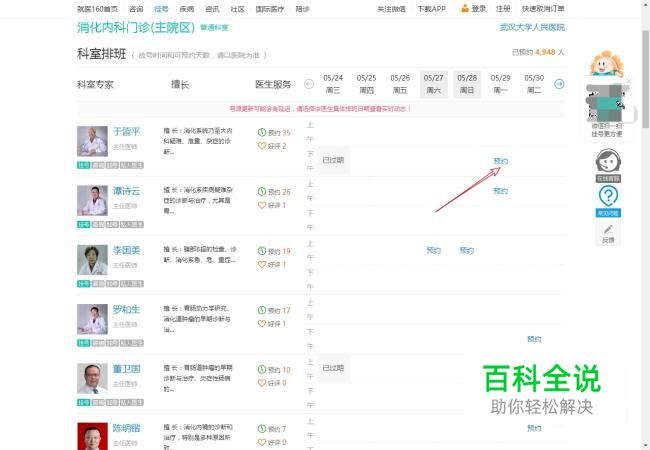650x450 pixels.
Task: Book 于皆平's 05/29 afternoon 预约 slot
Action: (500, 161)
